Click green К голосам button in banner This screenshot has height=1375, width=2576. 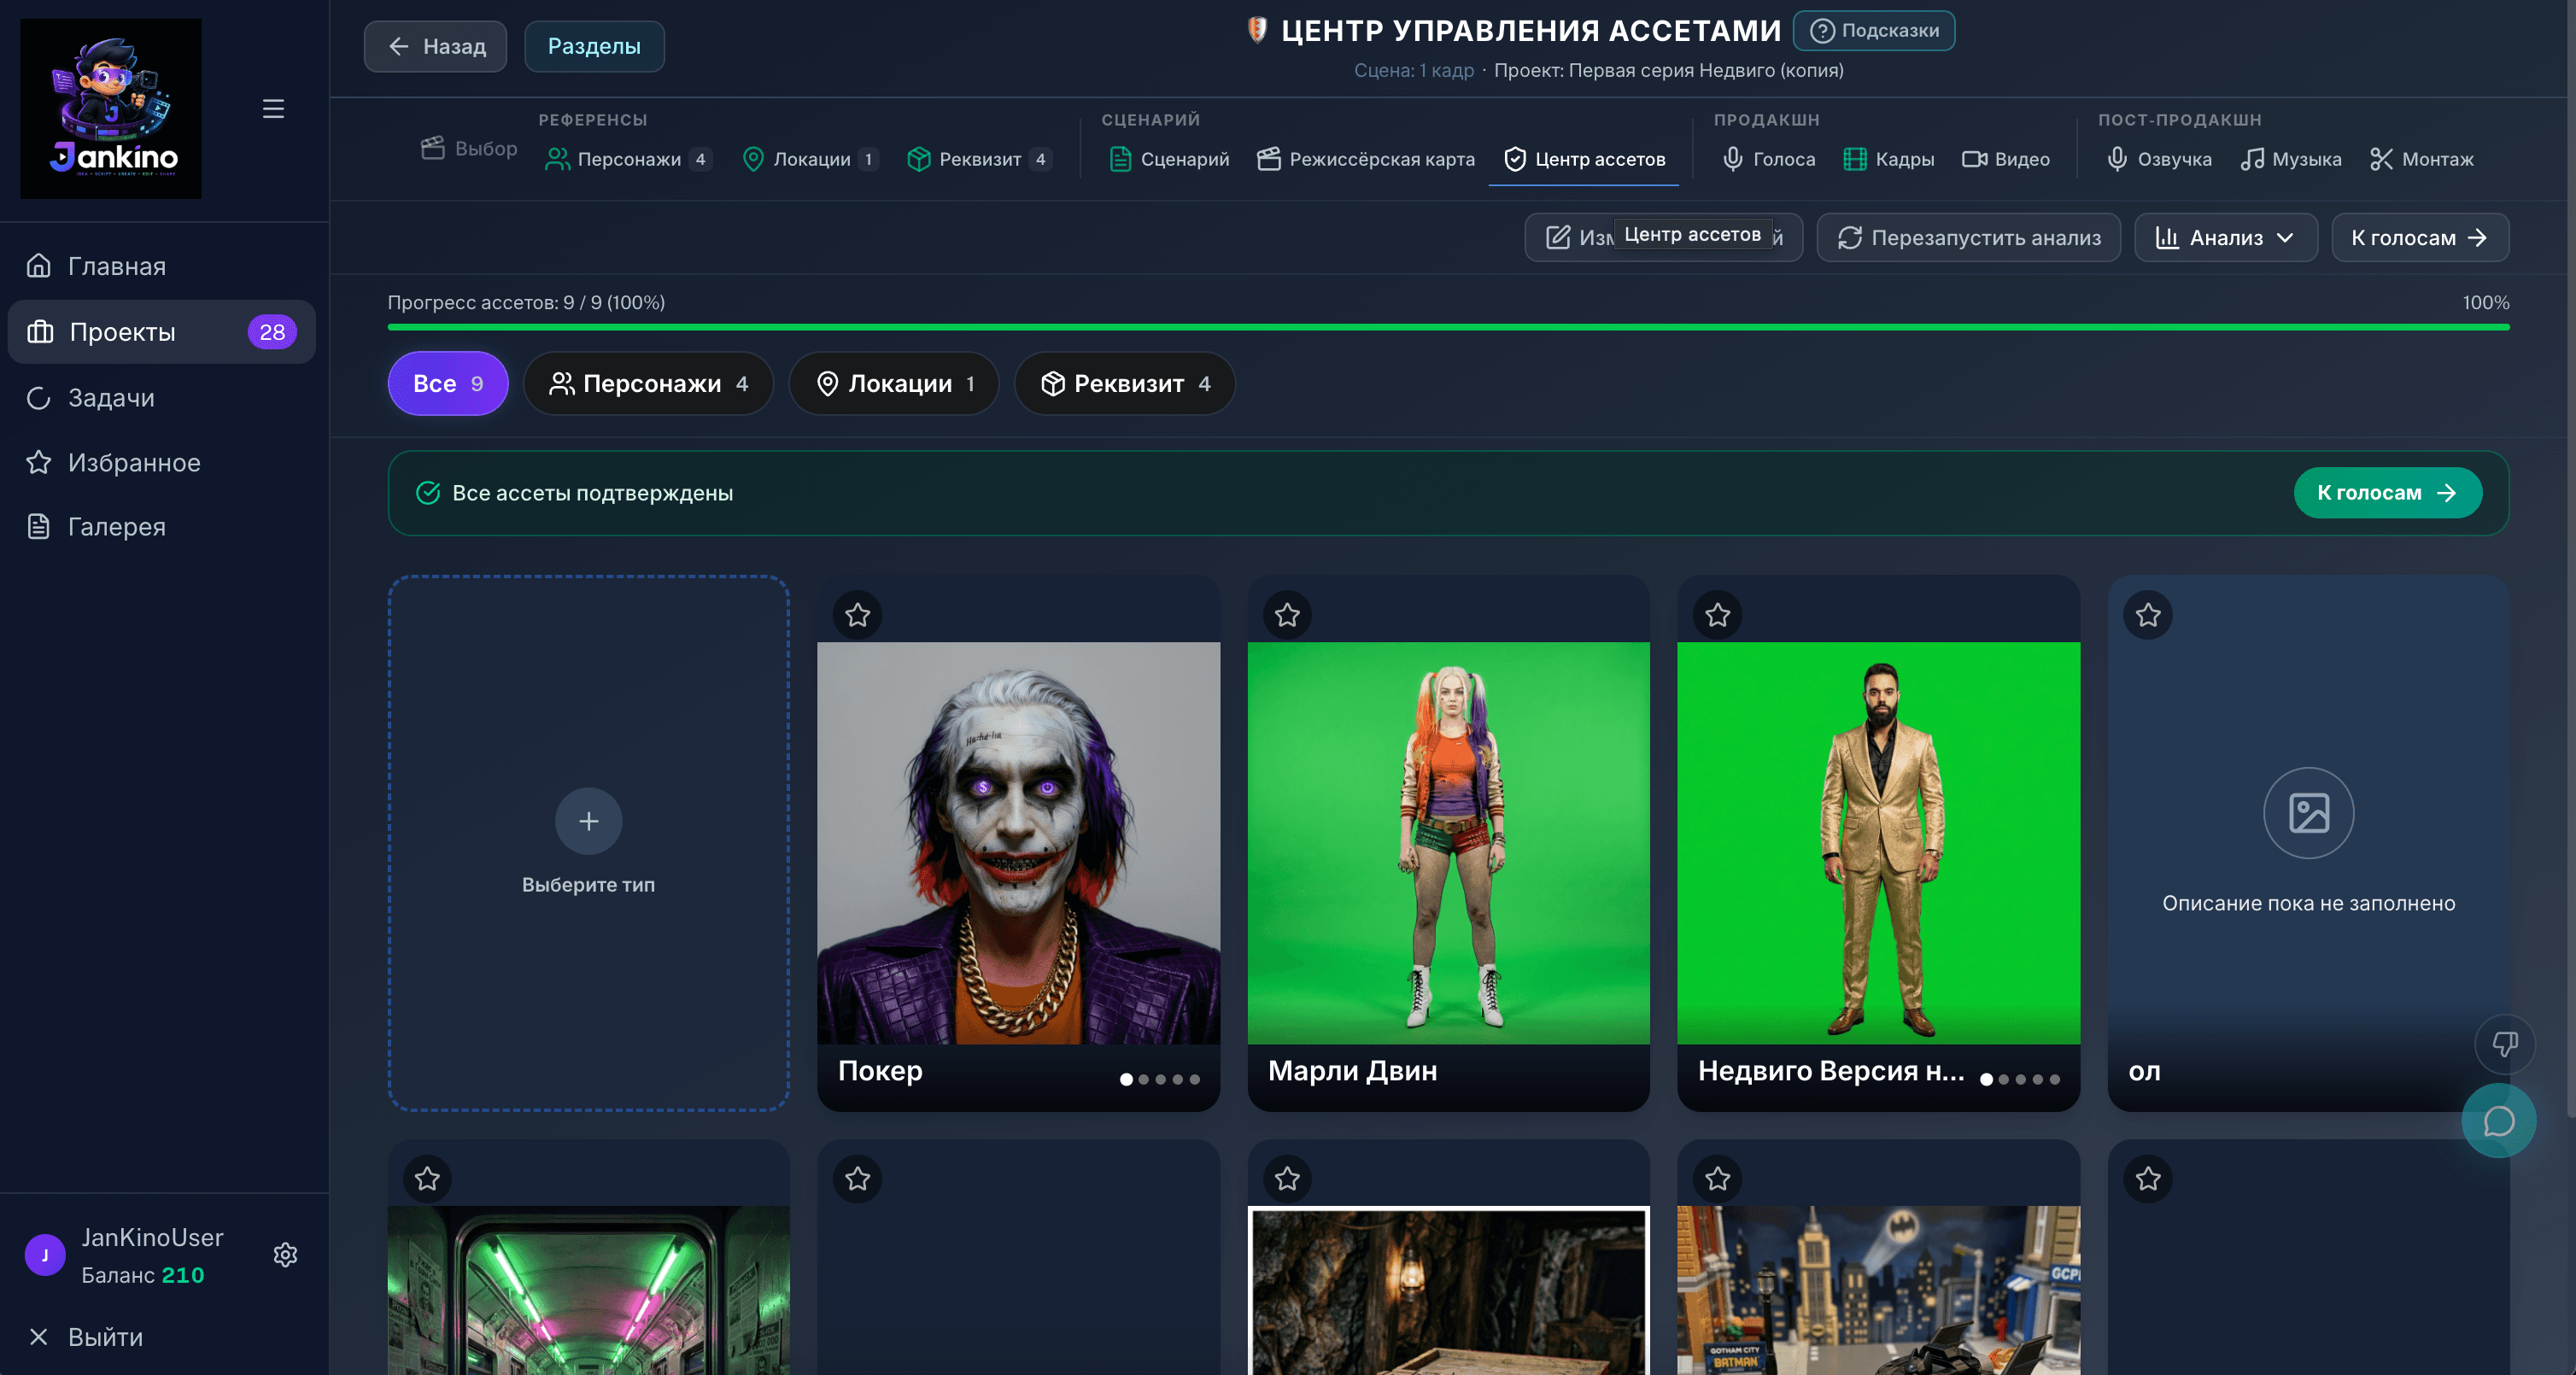(2387, 493)
